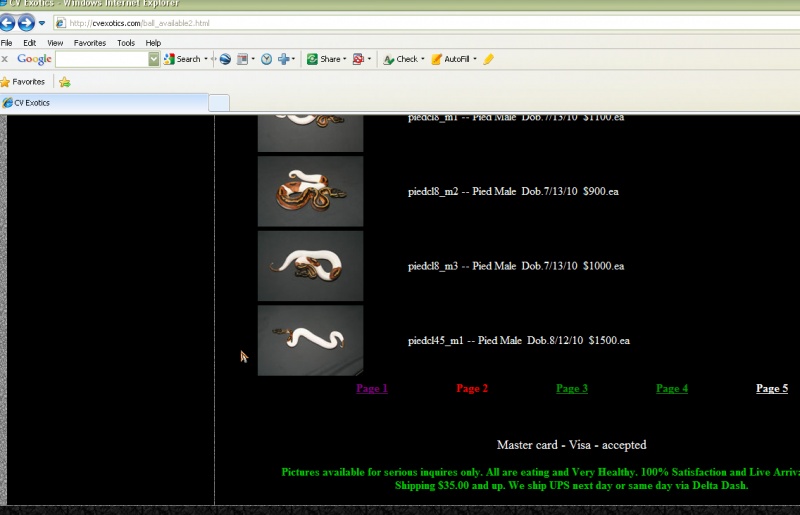Click the piedcl8_m3 $1000 listing text
Viewport: 800px width, 515px height.
point(516,266)
